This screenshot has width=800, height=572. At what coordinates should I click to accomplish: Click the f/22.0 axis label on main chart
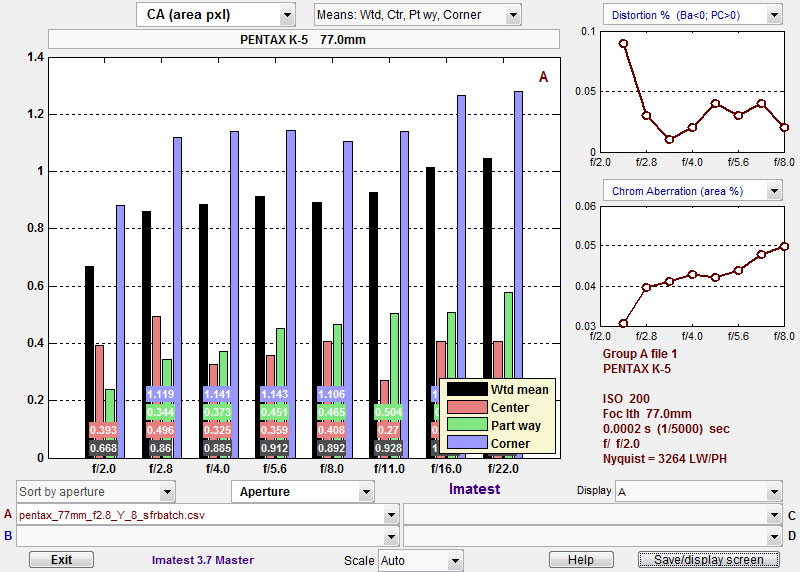click(x=503, y=468)
